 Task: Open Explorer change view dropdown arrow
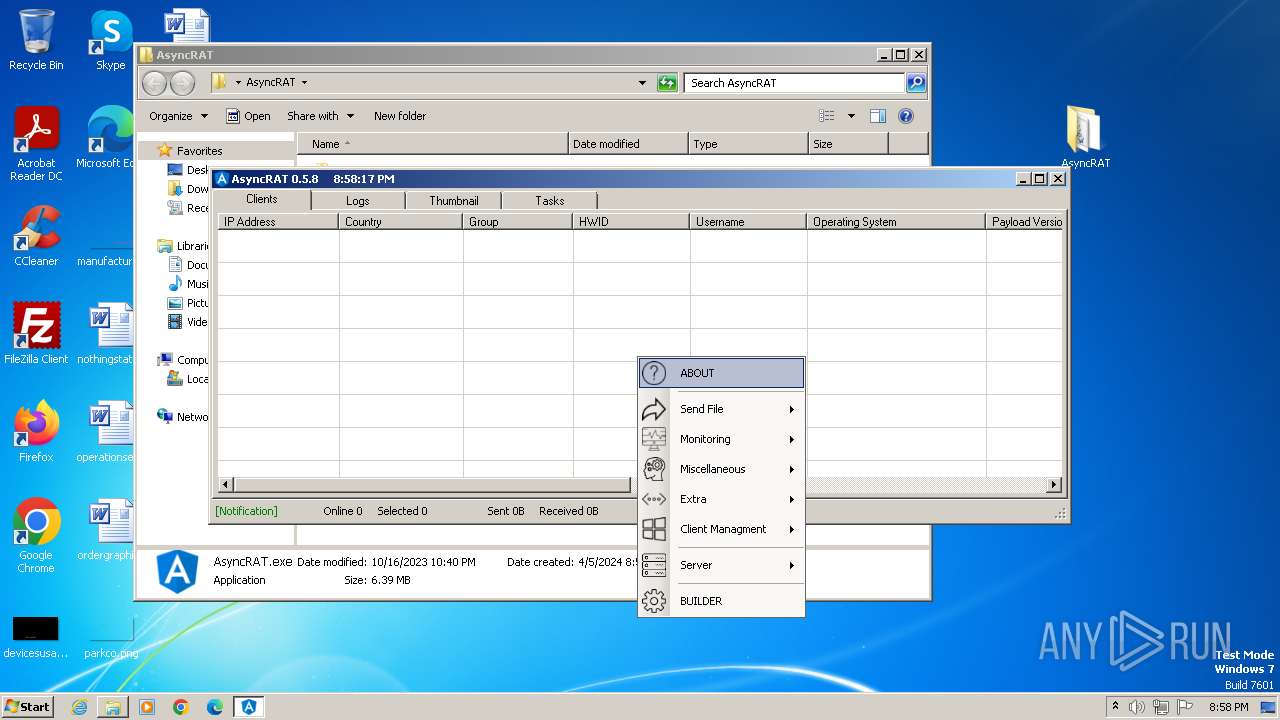point(851,116)
